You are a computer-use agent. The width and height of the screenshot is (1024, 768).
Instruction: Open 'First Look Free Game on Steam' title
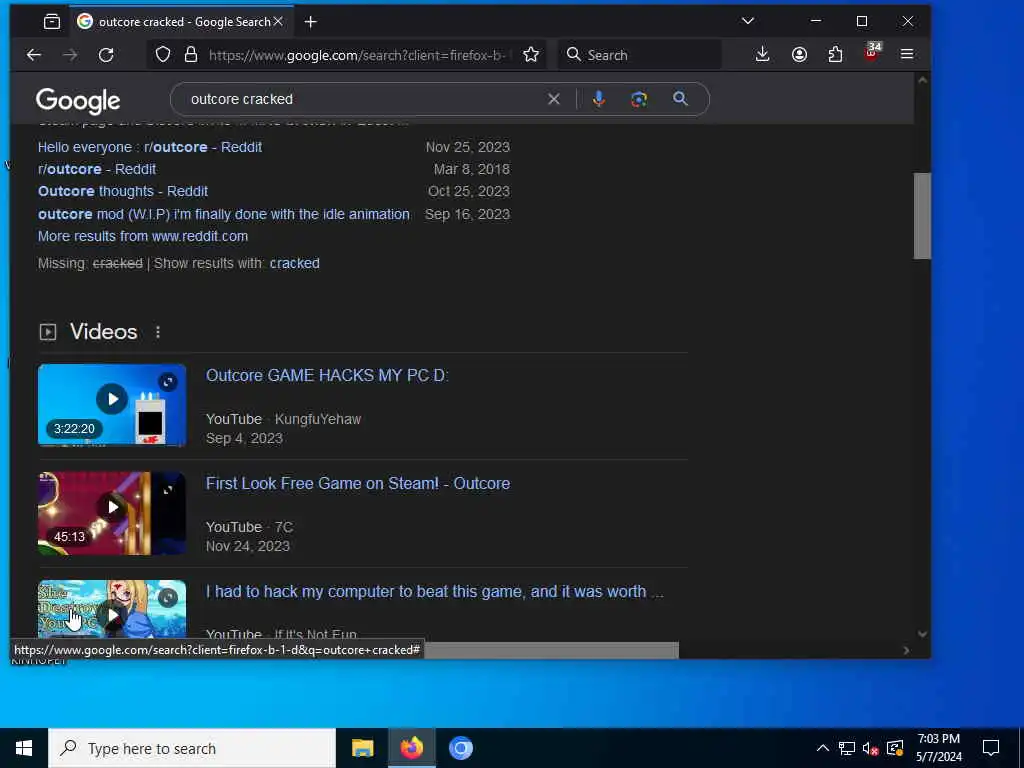tap(358, 483)
